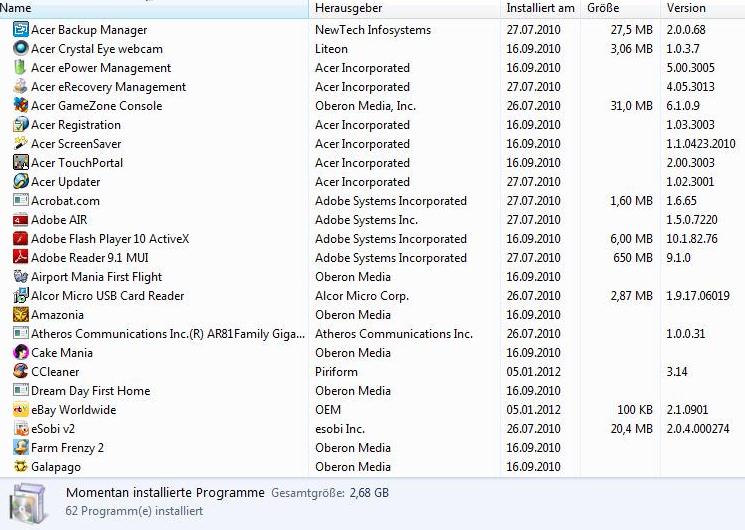Select the Adobe Reader 9.1 MUI icon
745x530 pixels.
(21, 258)
